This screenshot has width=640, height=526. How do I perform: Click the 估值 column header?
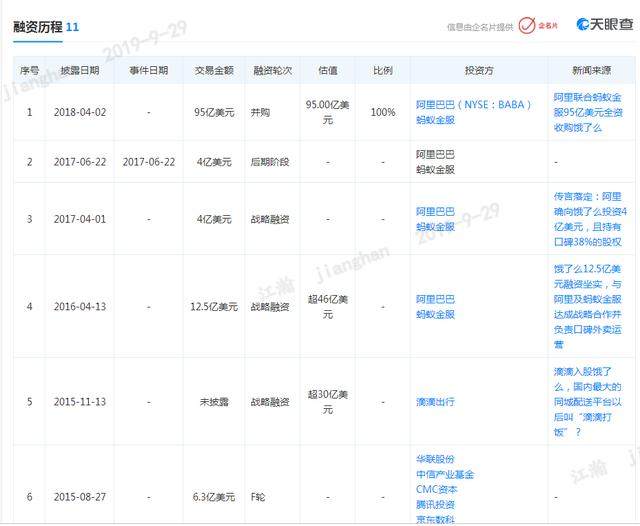pos(328,70)
